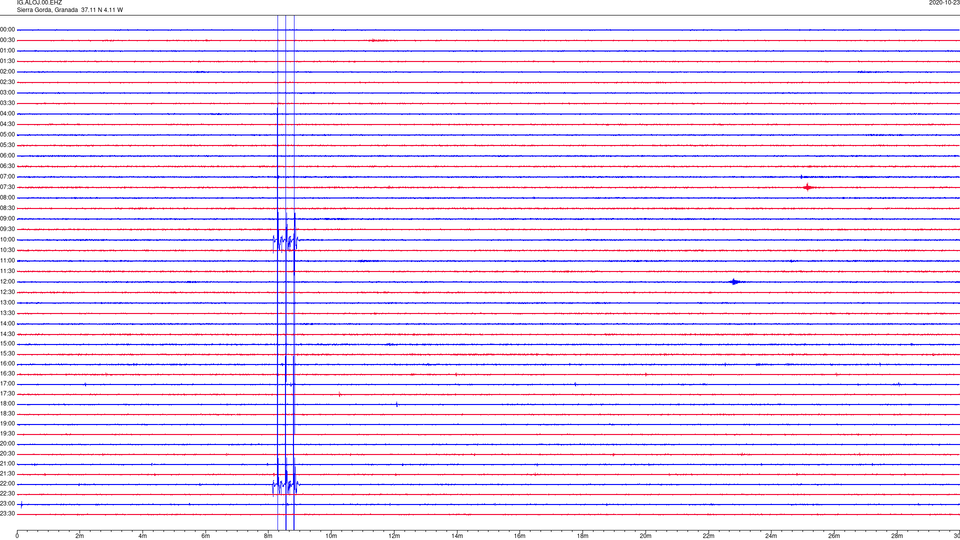
Task: Pick the 09:00 row label
Action: click(7, 219)
